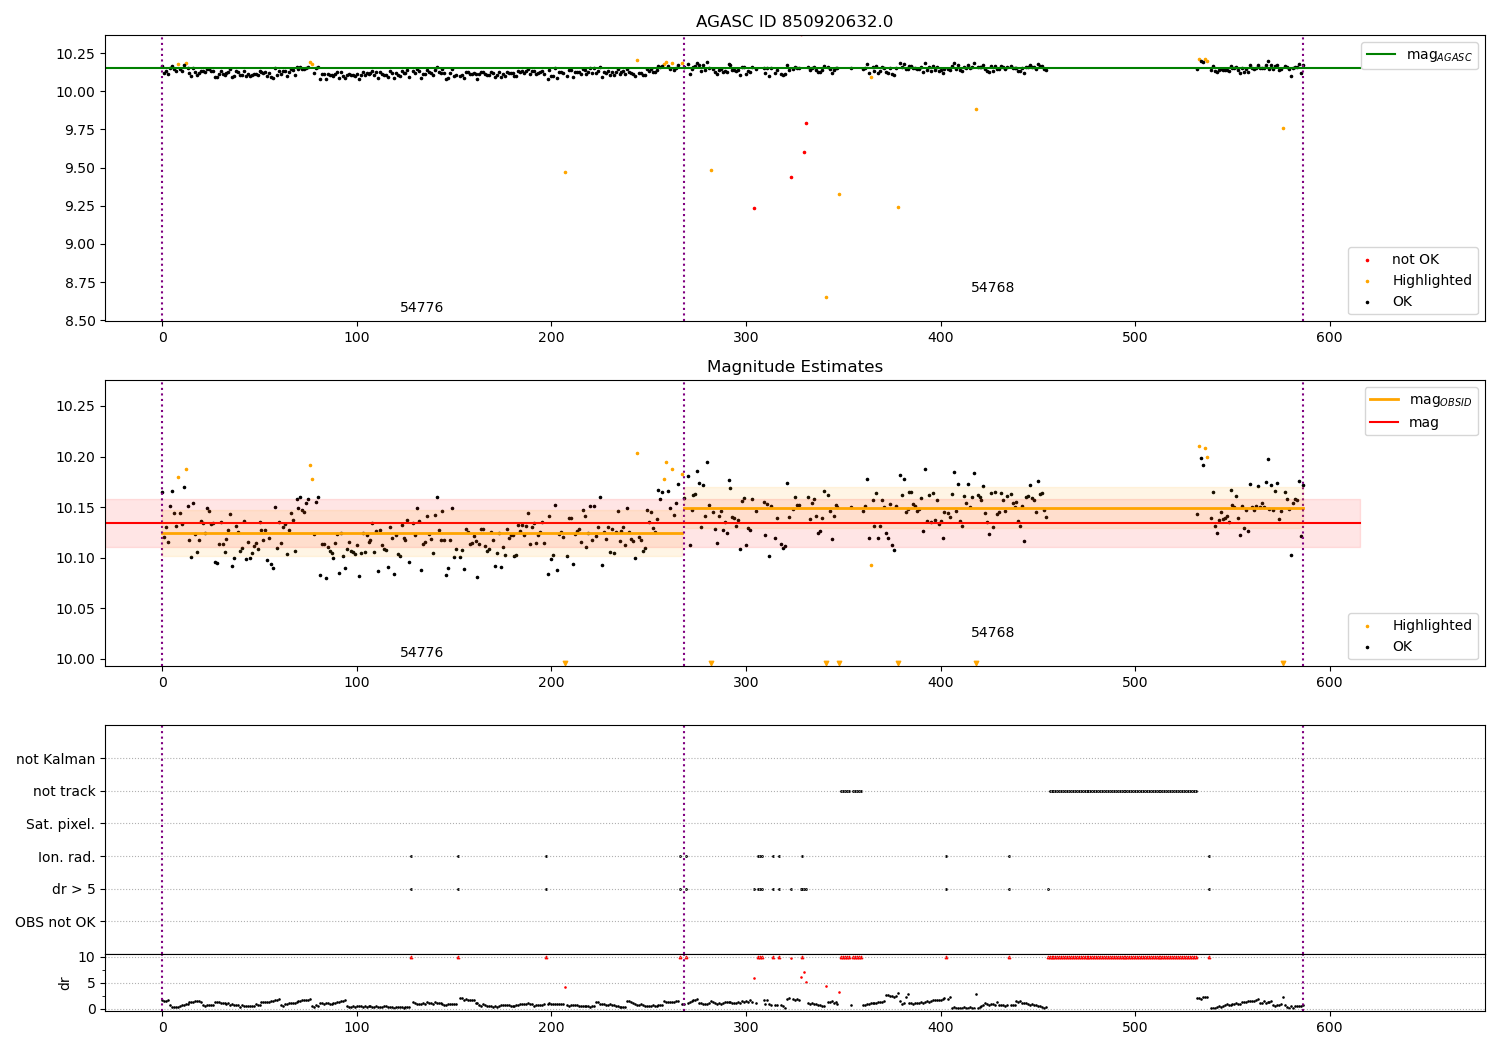This screenshot has width=1500, height=1050.
Task: Click the 10.20 y-tick of Magnitude Estimates plot
Action: [x=74, y=458]
